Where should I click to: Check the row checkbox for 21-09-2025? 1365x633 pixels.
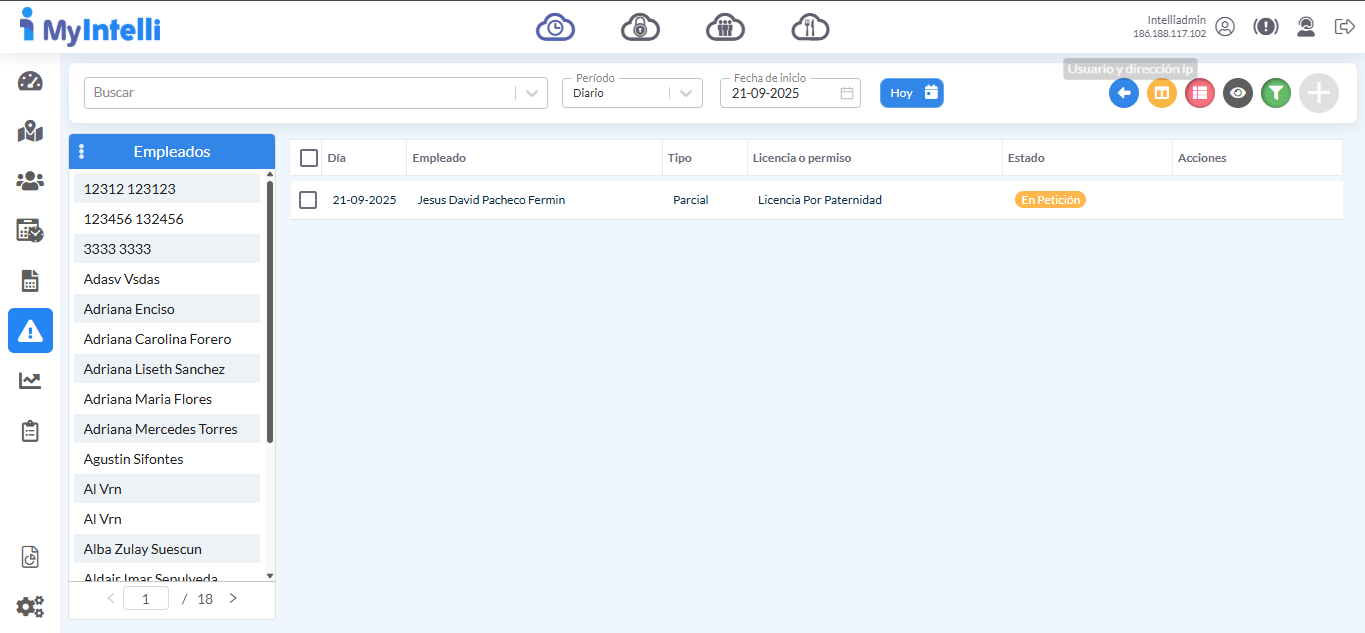tap(308, 200)
